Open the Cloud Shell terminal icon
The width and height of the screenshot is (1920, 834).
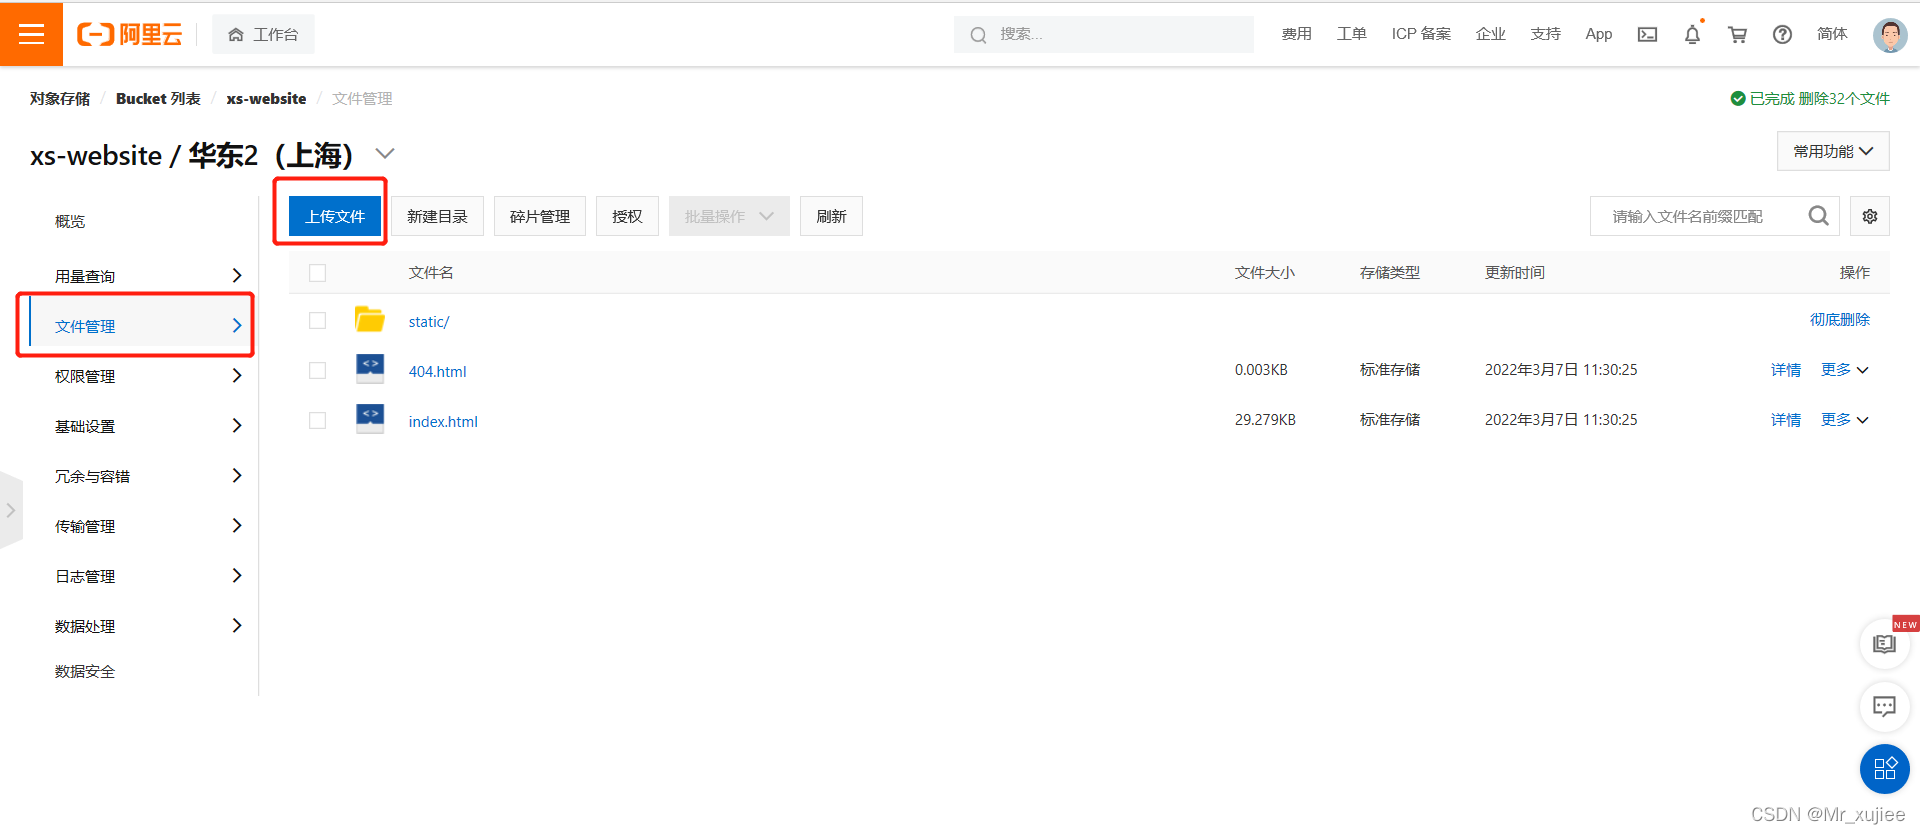(x=1647, y=34)
